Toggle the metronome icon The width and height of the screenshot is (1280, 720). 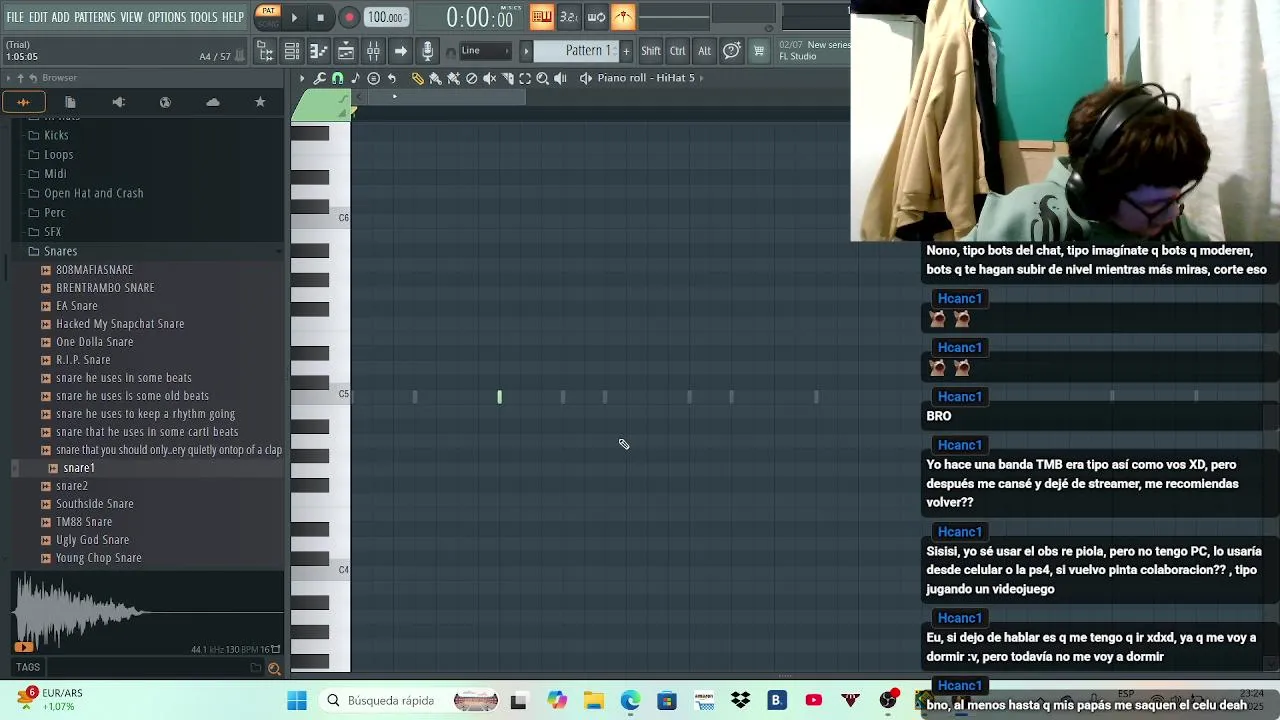(623, 16)
